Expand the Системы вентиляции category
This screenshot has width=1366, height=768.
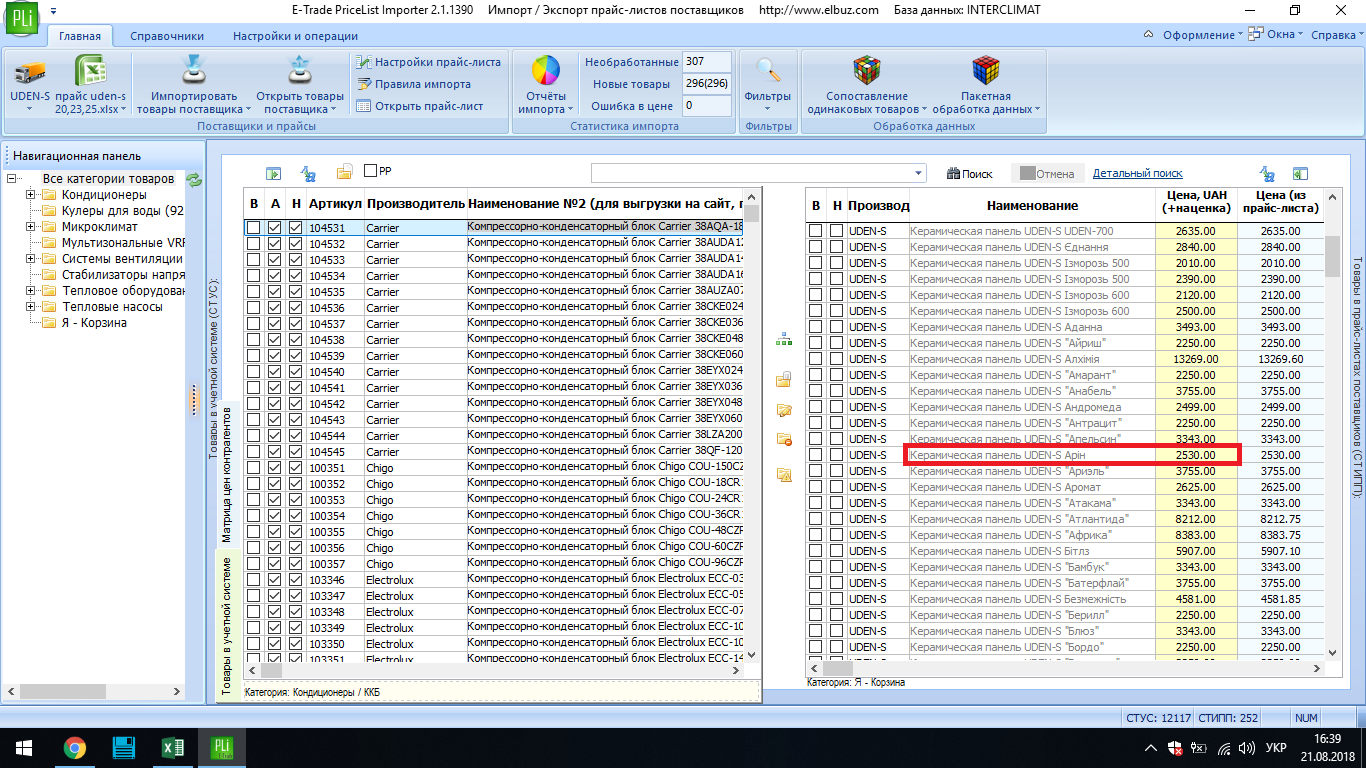point(31,259)
